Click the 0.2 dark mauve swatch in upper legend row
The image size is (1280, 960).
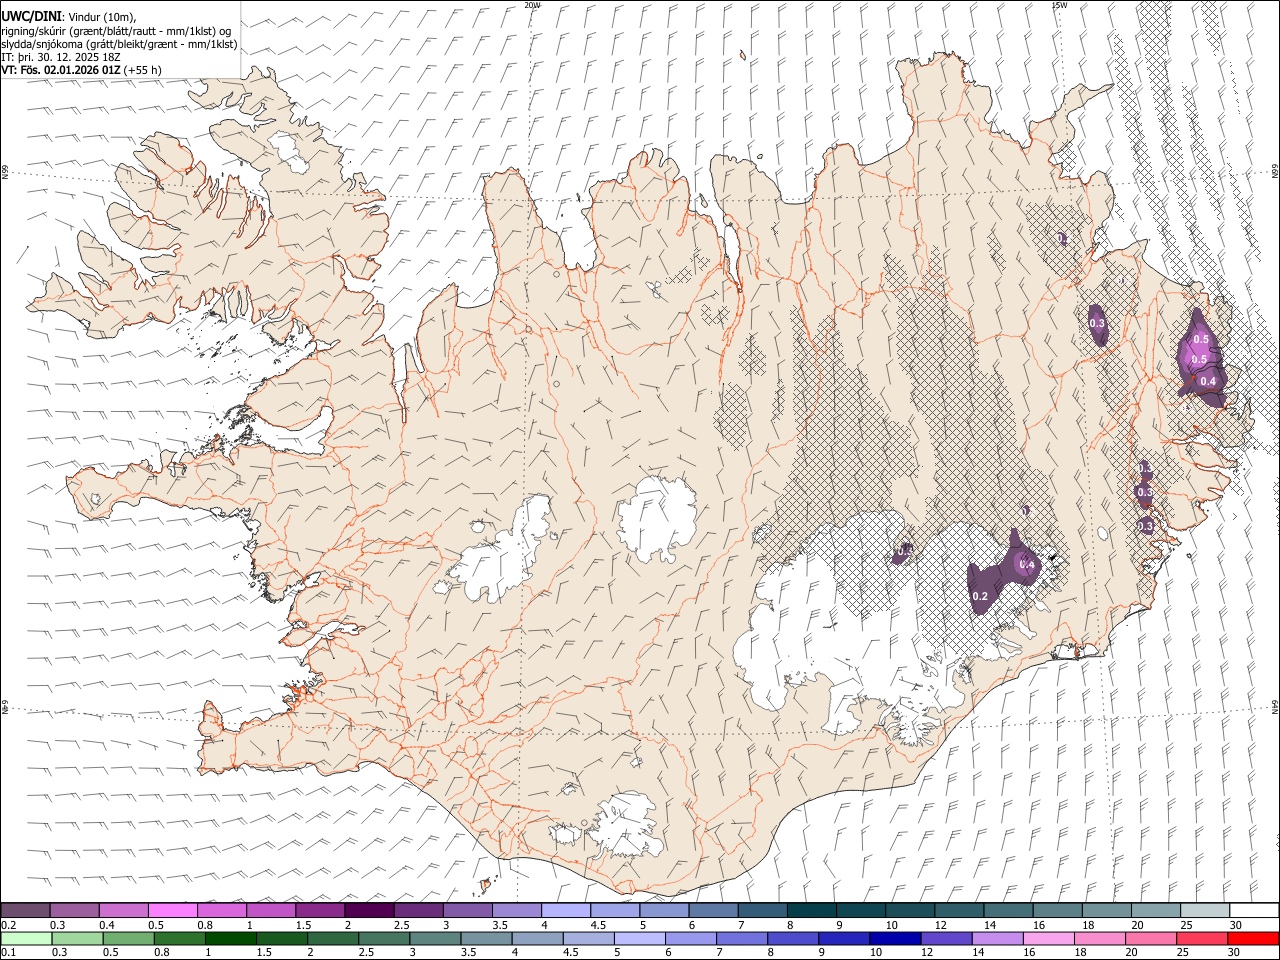click(26, 910)
